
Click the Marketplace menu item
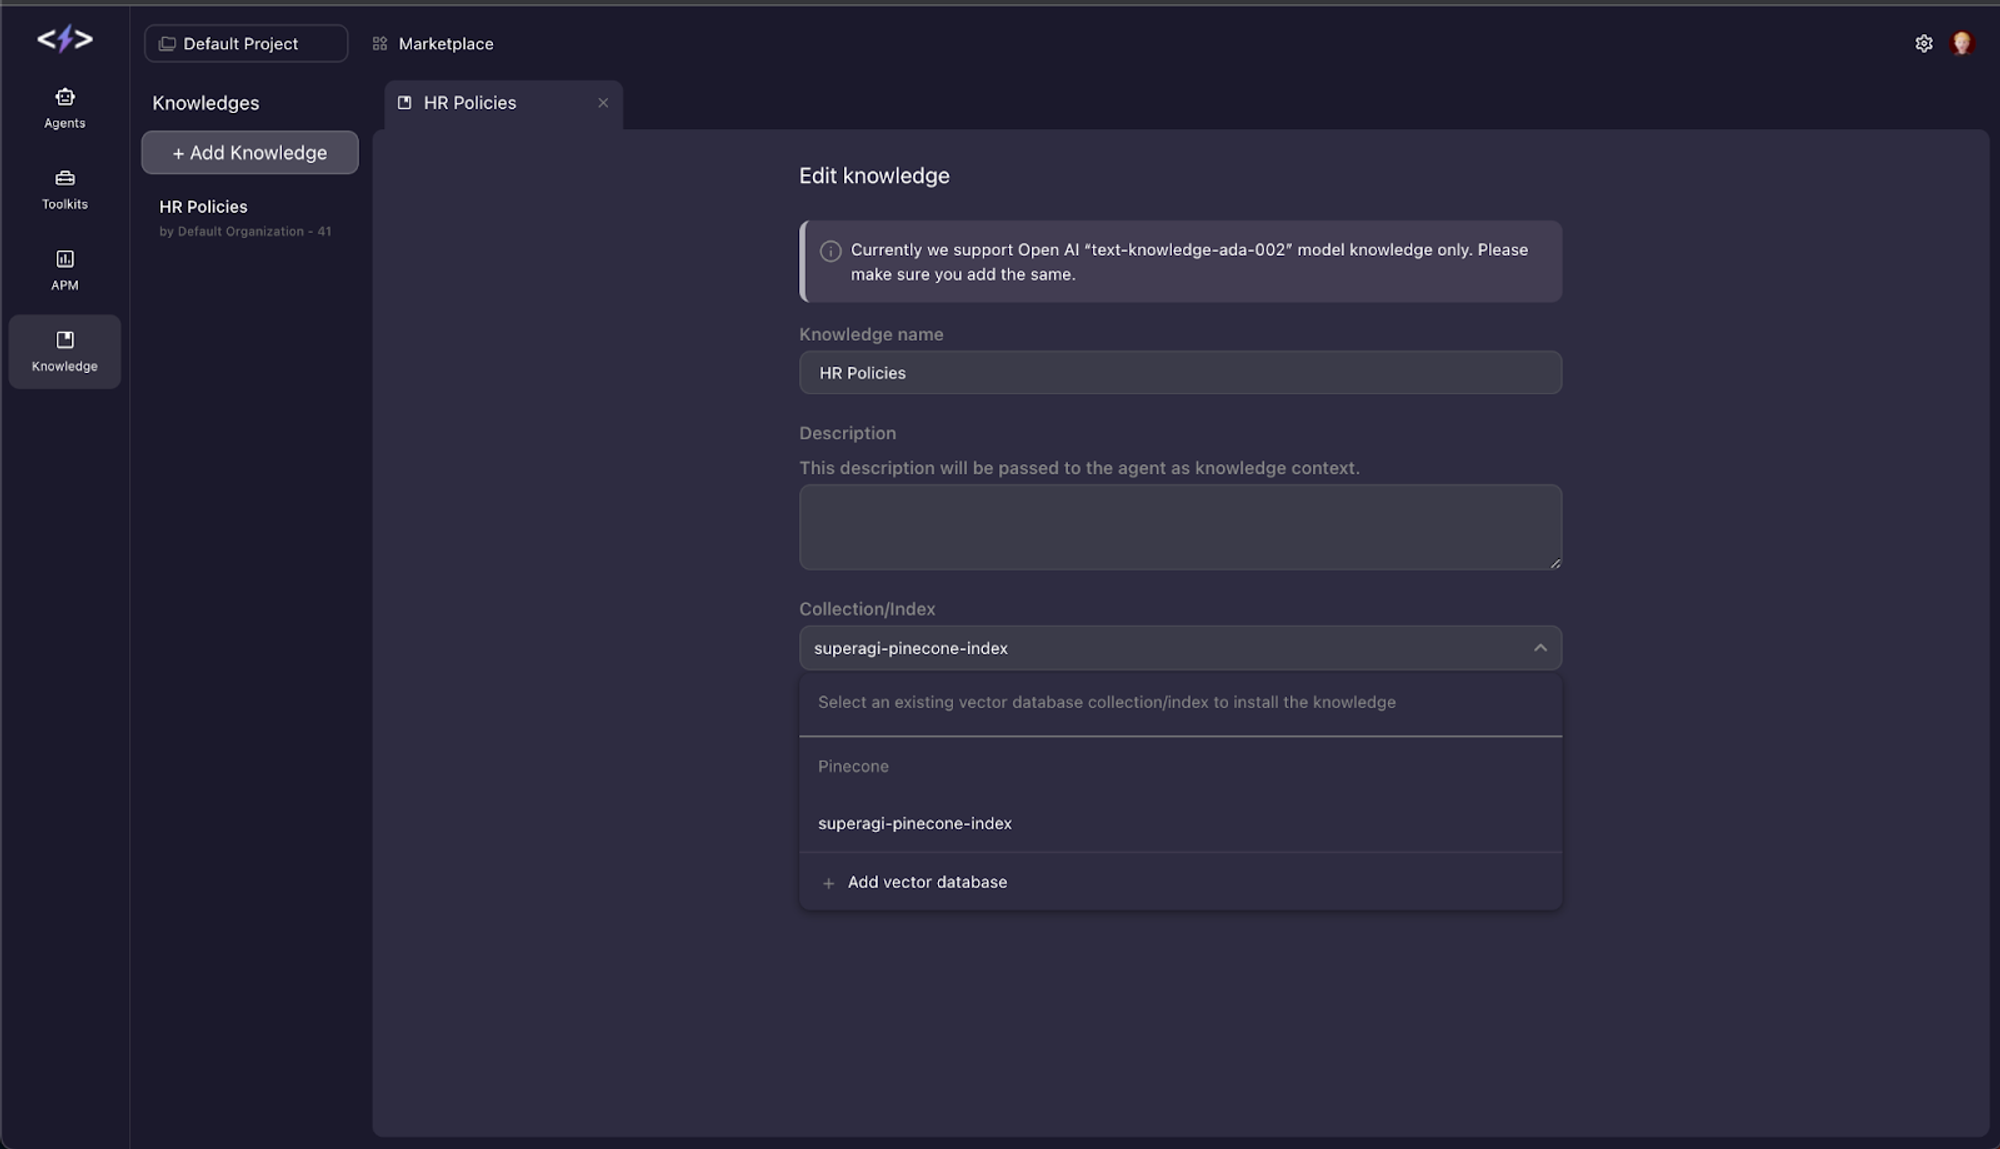point(445,41)
